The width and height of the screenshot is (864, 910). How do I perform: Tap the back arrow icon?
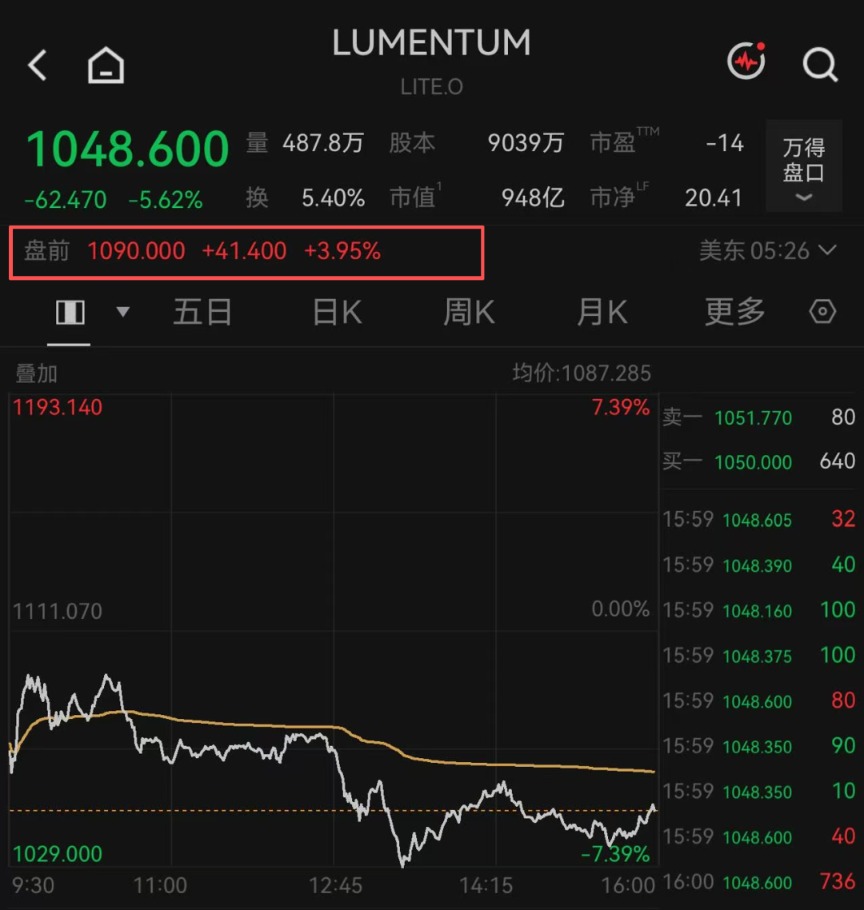click(37, 64)
